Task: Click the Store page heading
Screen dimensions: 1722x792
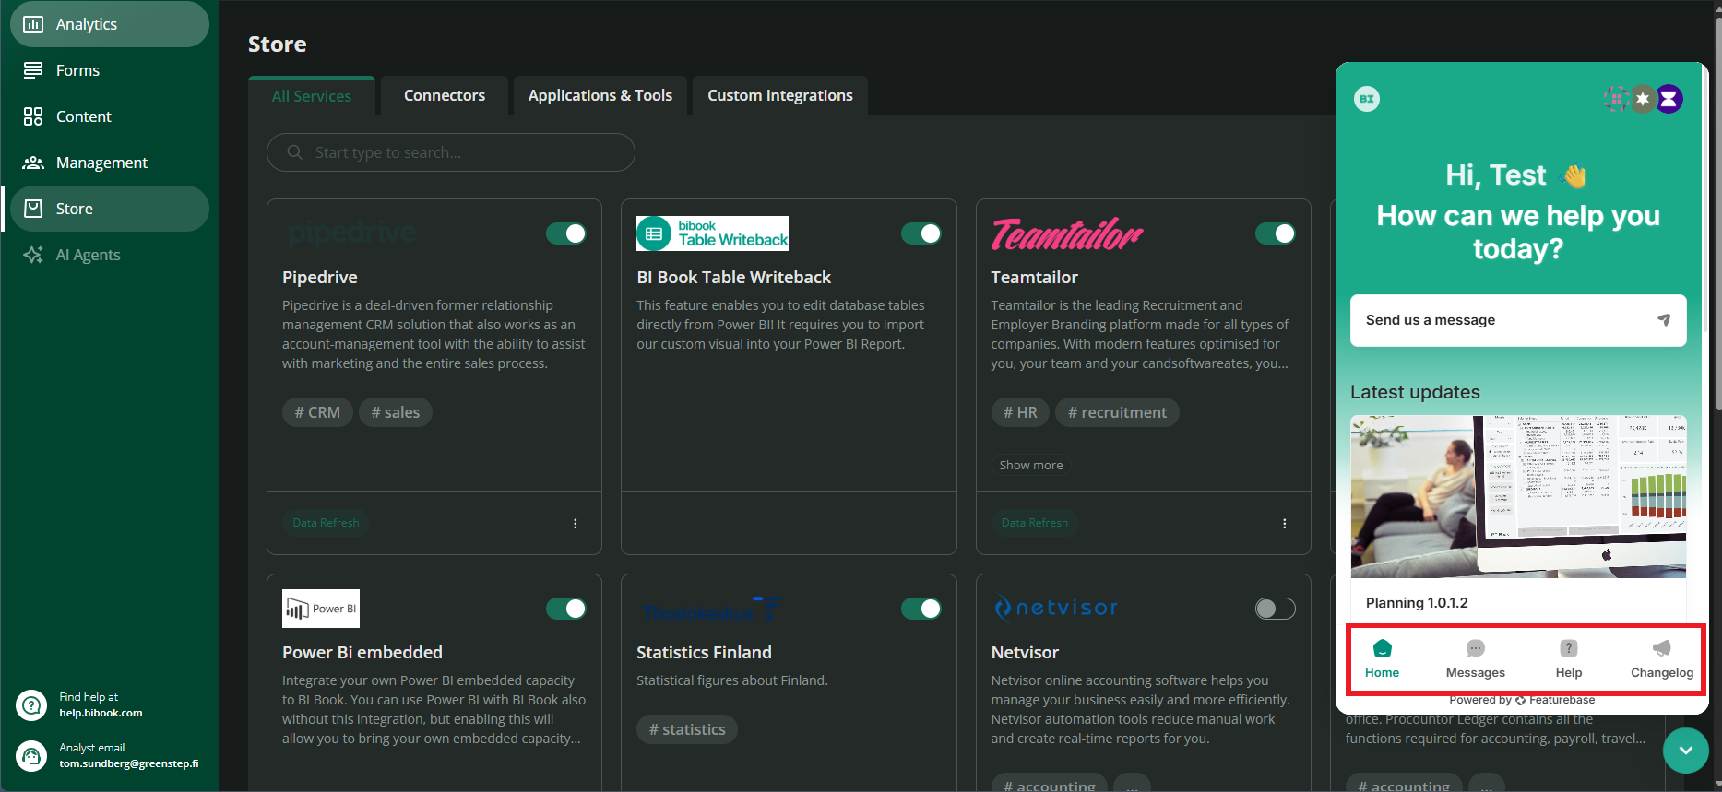Action: tap(277, 44)
